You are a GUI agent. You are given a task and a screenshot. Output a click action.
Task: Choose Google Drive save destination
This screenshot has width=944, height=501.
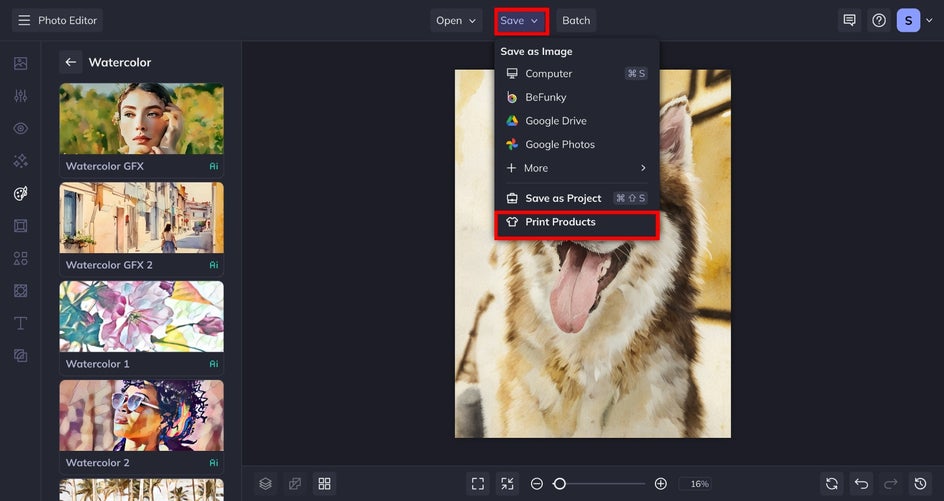click(577, 120)
